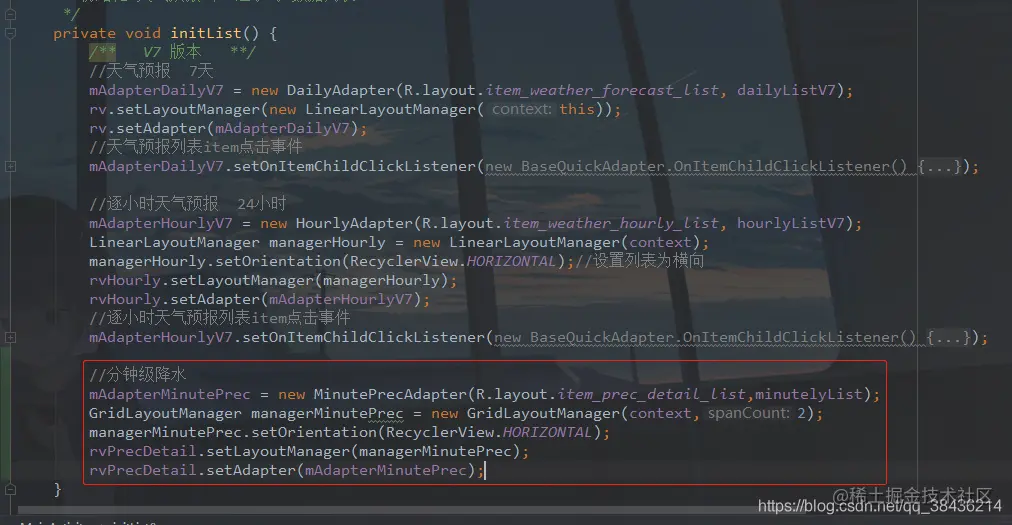Viewport: 1012px width, 525px height.
Task: Click item_prec_detail_list layout reference
Action: tap(652, 395)
